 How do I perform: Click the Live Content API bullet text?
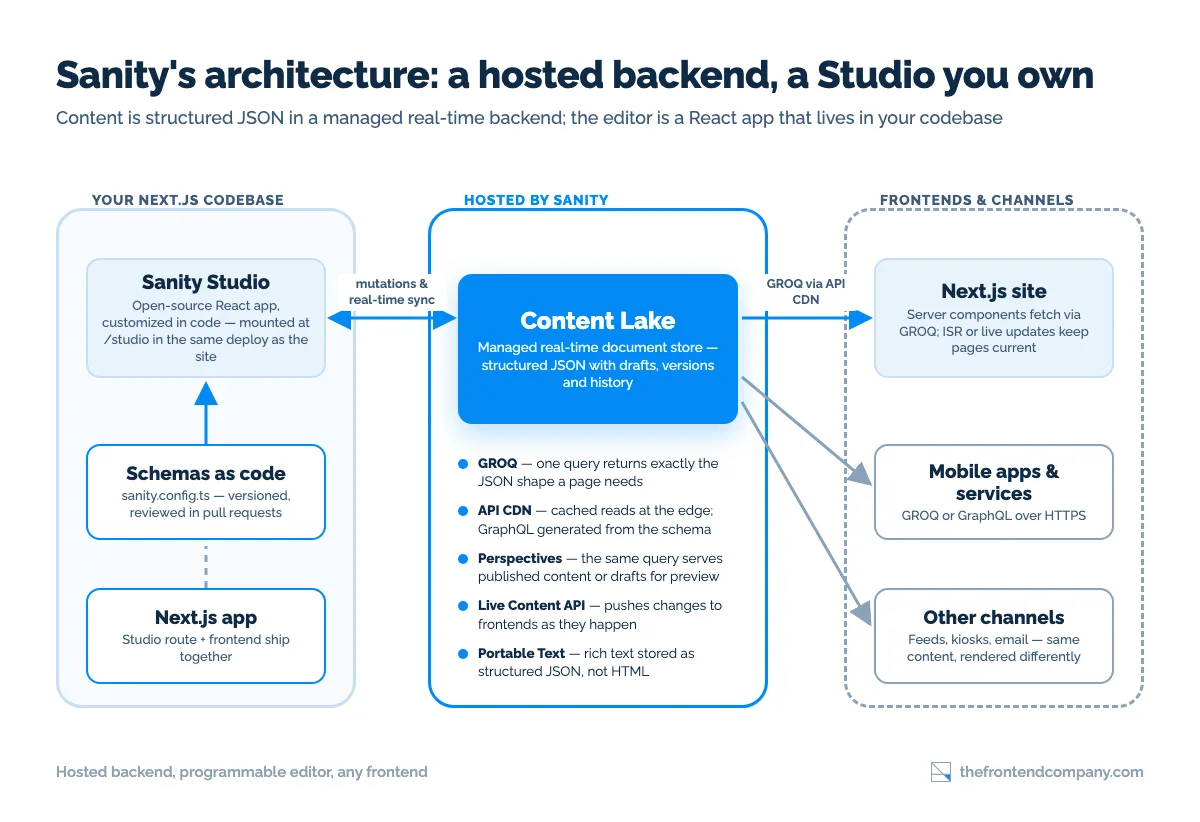(x=599, y=615)
